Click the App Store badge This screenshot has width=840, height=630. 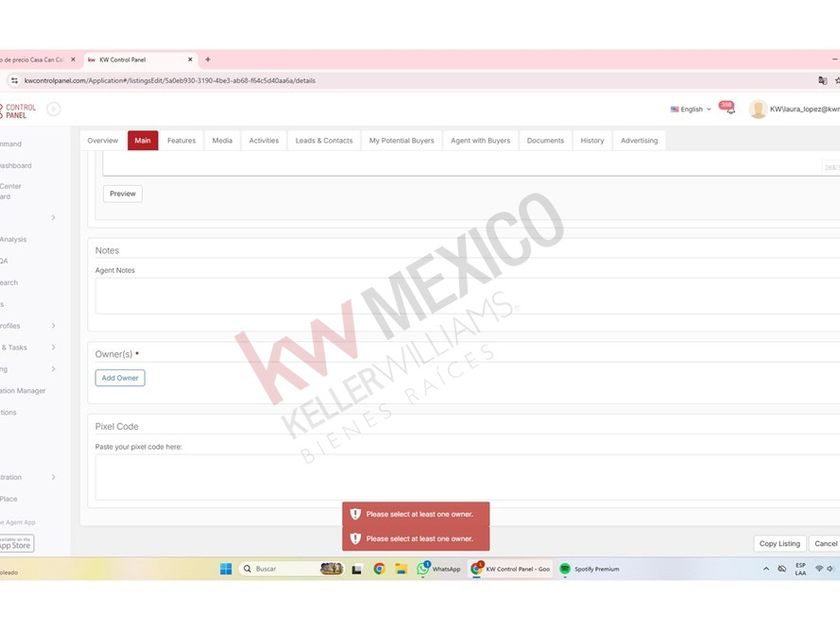pyautogui.click(x=16, y=543)
